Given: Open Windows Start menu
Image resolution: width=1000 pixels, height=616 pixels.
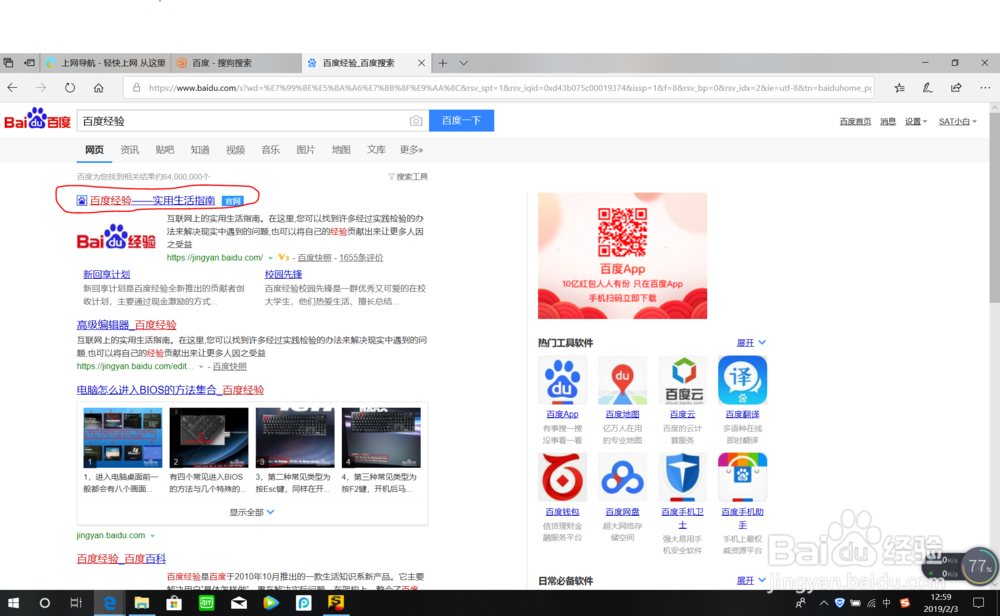Looking at the screenshot, I should 13,603.
